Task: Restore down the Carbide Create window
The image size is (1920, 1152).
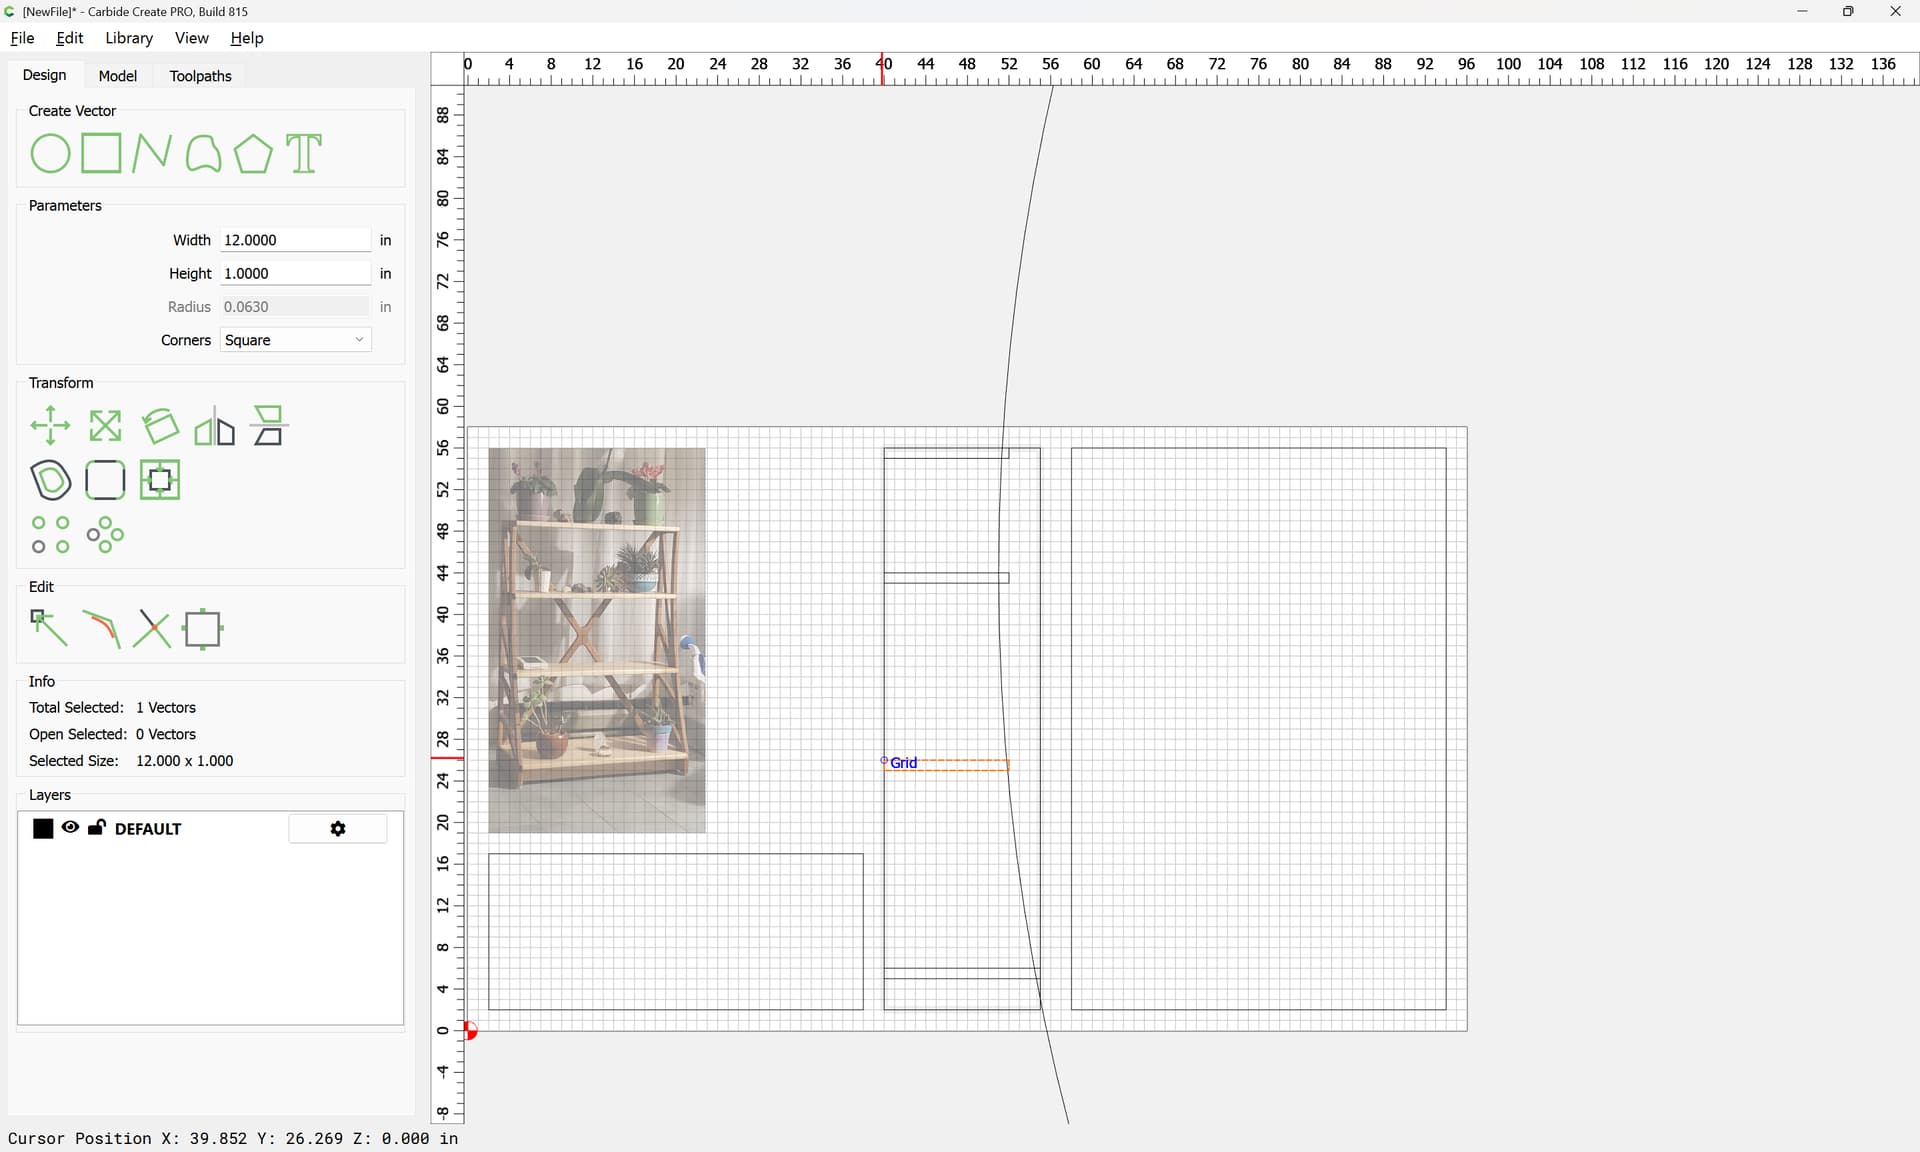Action: [1848, 11]
